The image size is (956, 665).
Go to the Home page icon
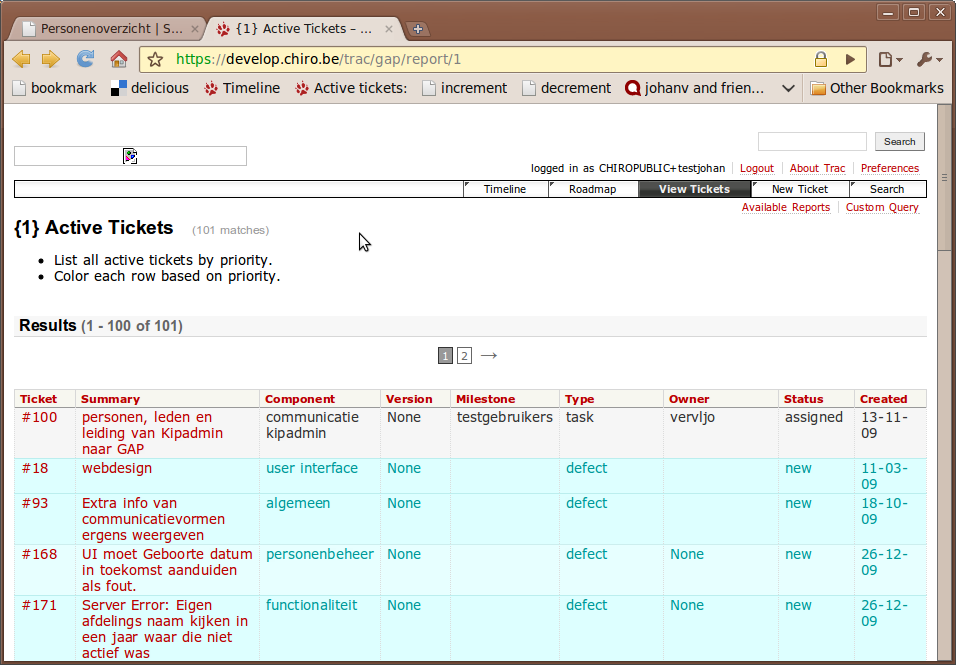[119, 59]
